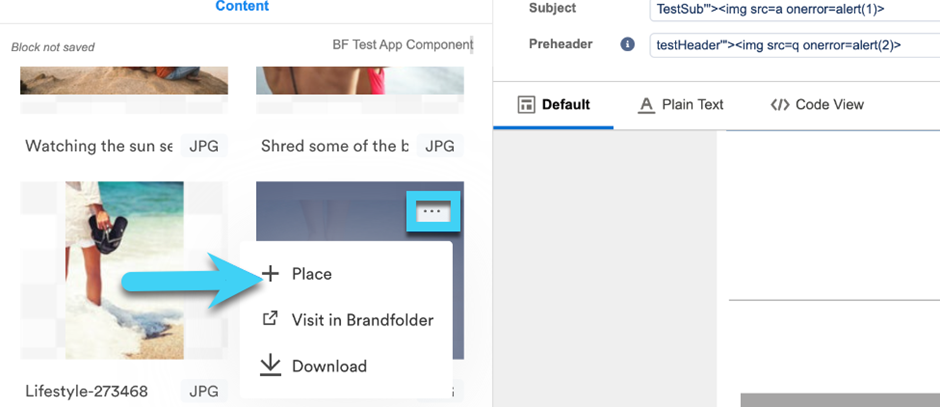Viewport: 940px width, 407px height.
Task: Click in the Subject input field
Action: click(795, 10)
